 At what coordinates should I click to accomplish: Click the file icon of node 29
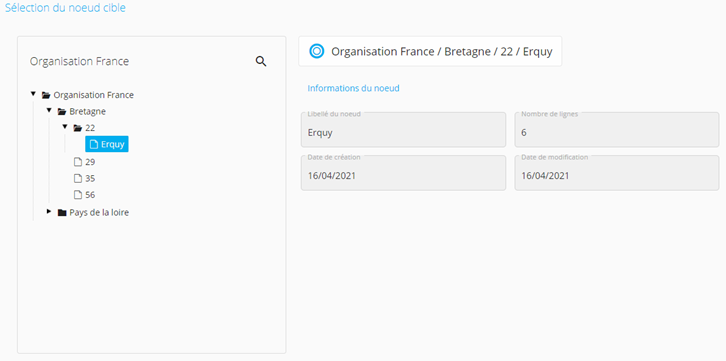click(78, 162)
